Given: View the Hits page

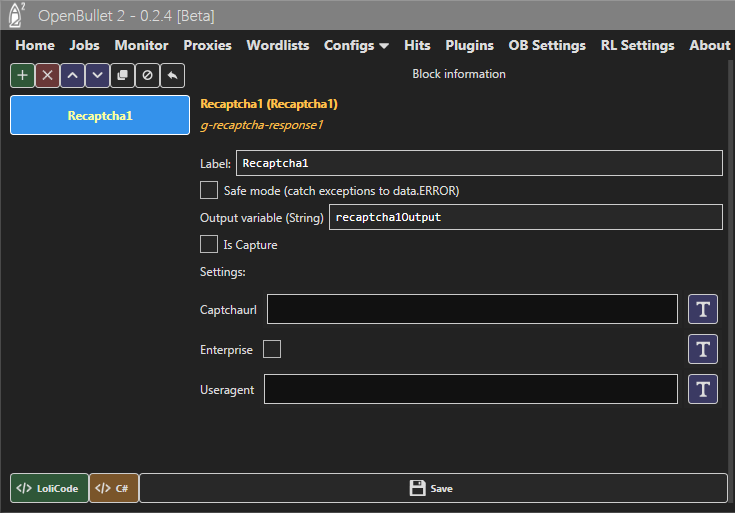Looking at the screenshot, I should pos(417,45).
